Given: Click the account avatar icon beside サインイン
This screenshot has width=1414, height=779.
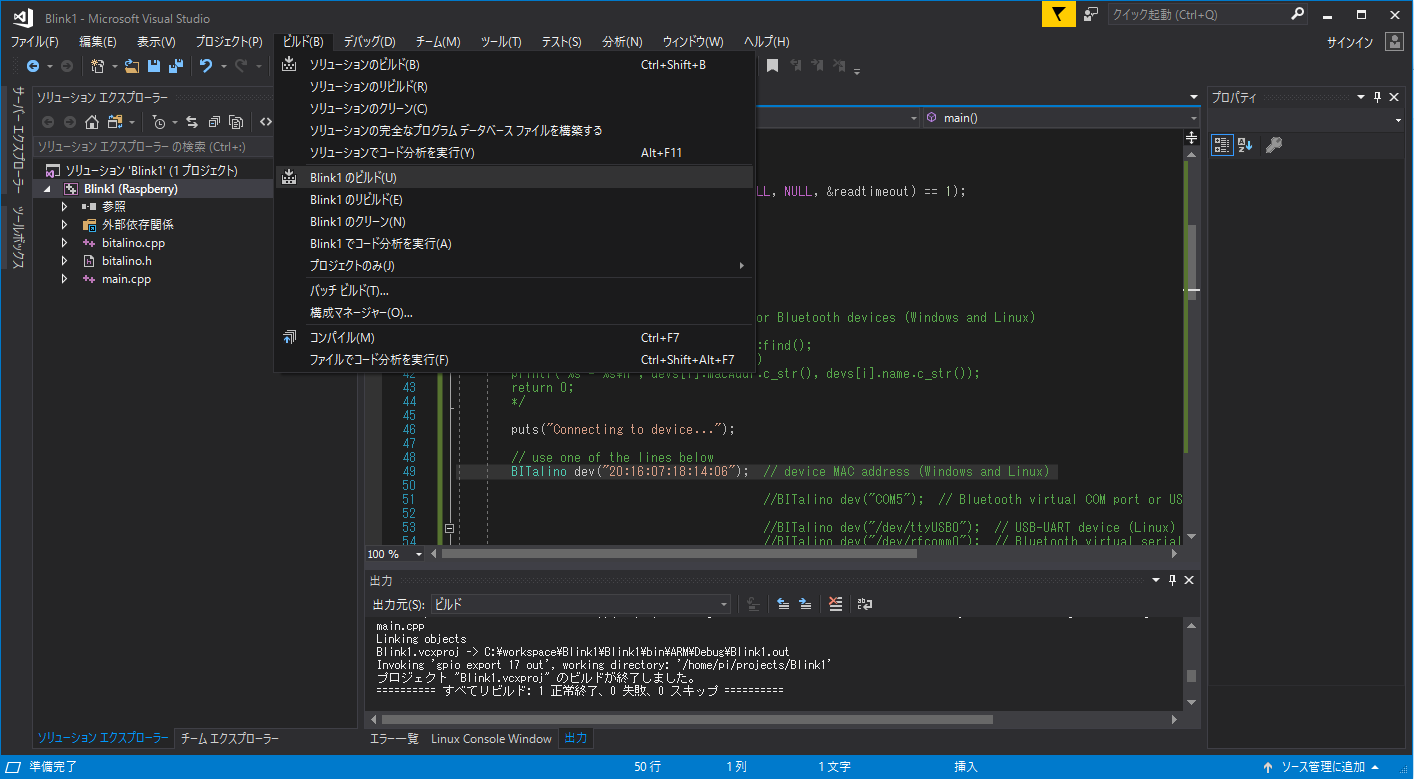Looking at the screenshot, I should coord(1395,41).
